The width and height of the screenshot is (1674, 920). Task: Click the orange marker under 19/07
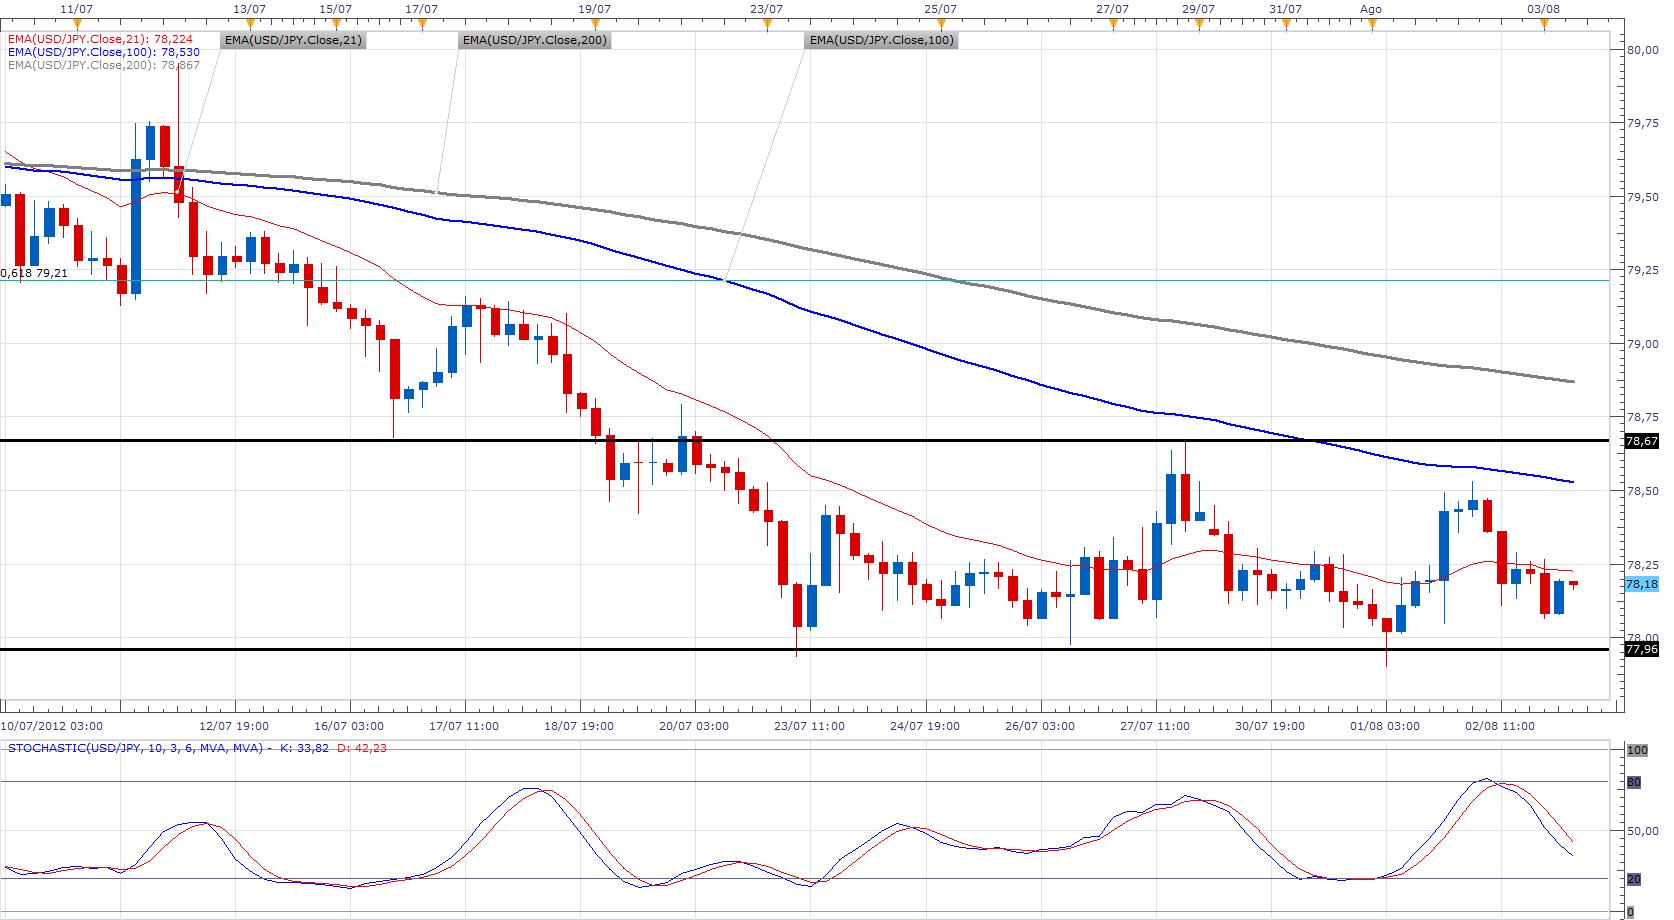tap(595, 23)
